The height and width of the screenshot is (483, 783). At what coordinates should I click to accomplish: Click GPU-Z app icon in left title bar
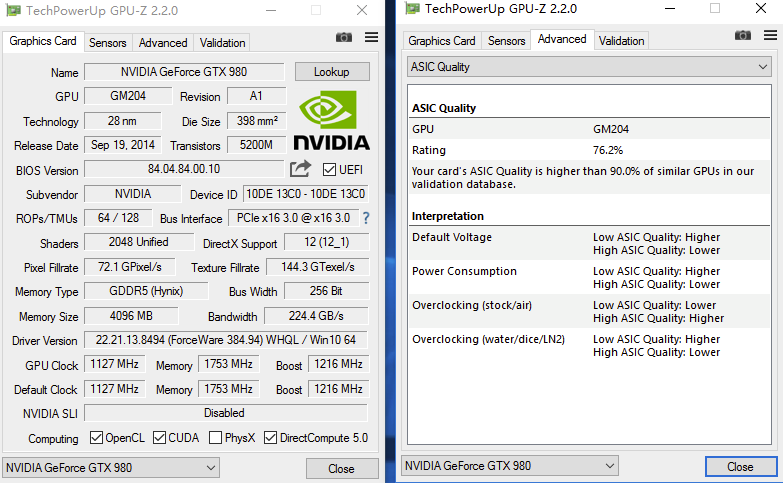point(13,10)
